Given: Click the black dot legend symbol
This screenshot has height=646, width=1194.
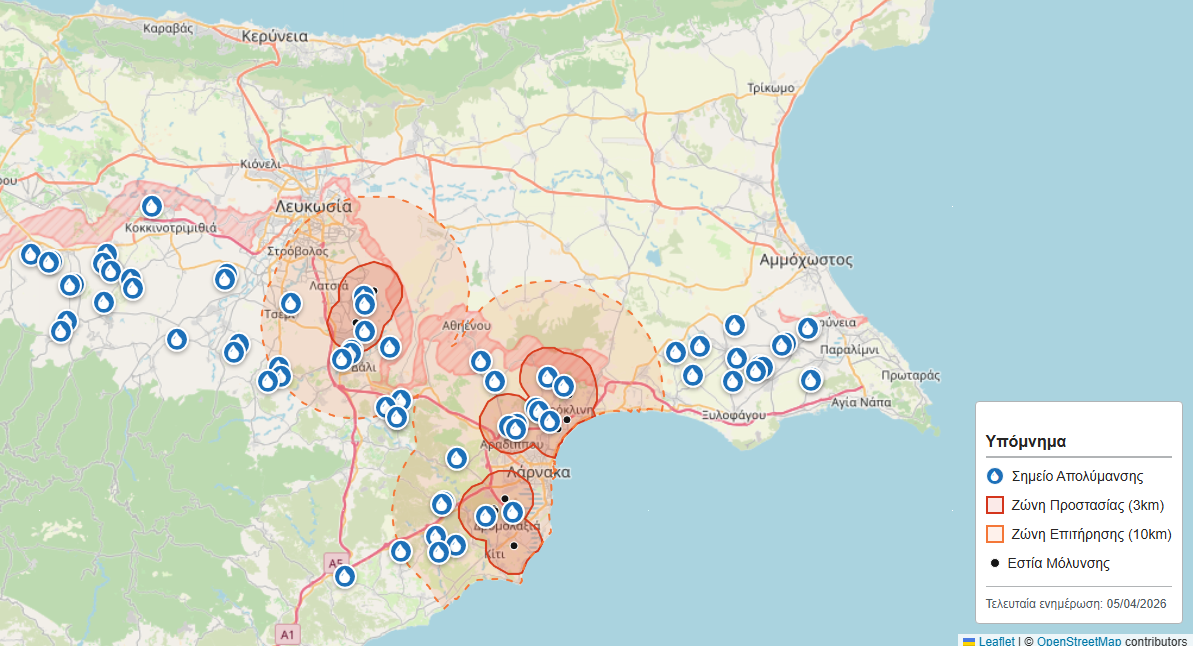Looking at the screenshot, I should coord(994,563).
